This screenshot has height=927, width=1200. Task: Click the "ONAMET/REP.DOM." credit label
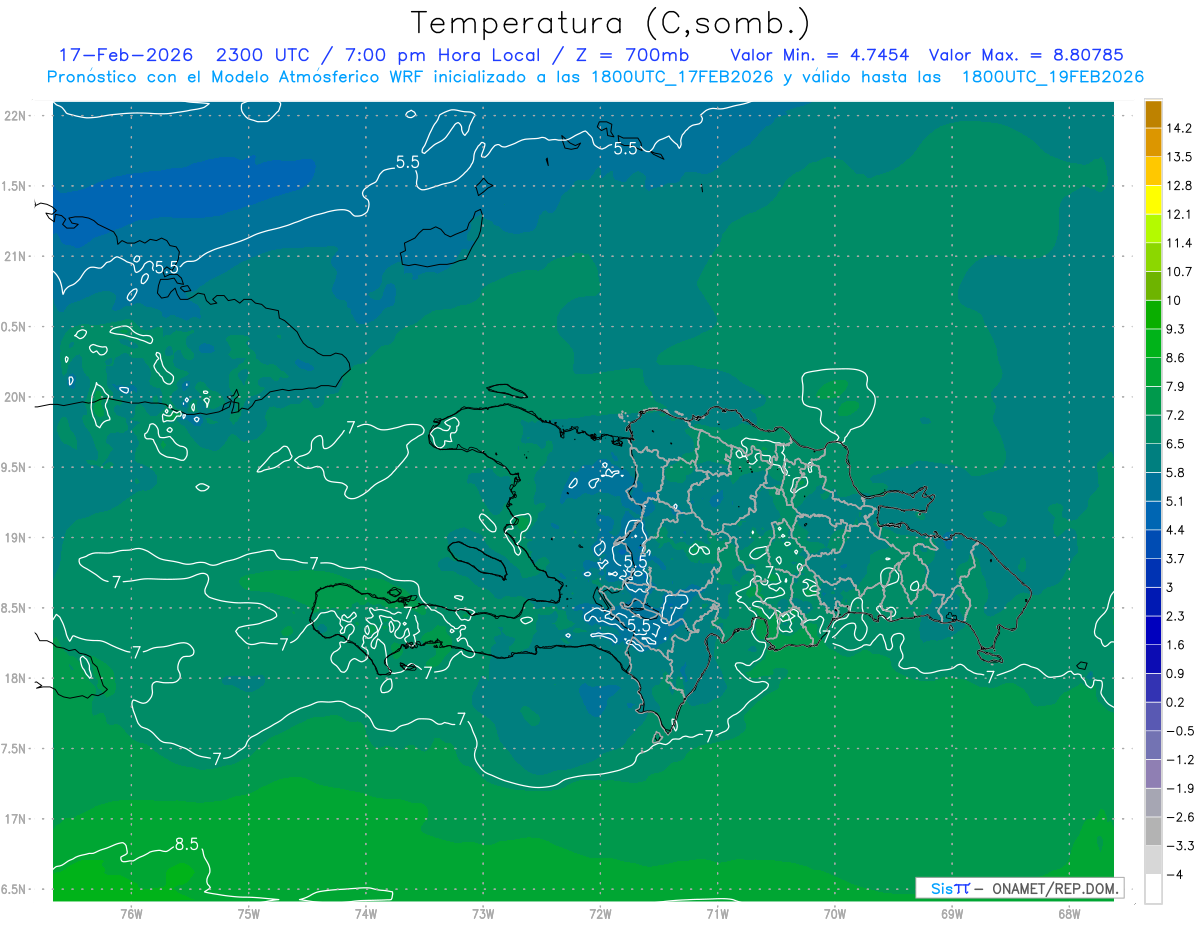pyautogui.click(x=1055, y=888)
